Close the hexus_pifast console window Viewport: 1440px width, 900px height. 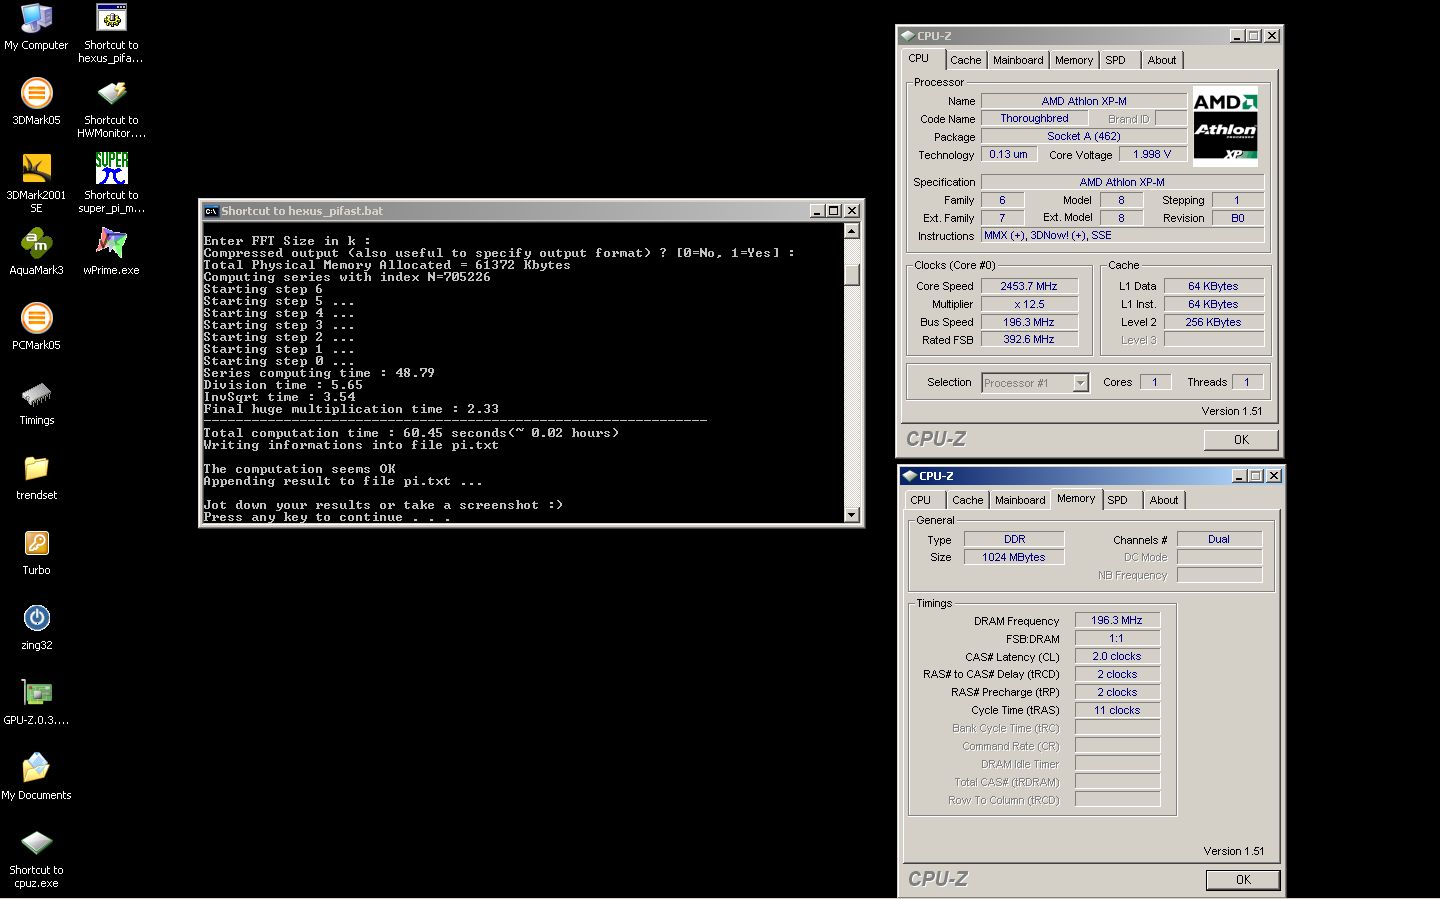click(x=852, y=211)
